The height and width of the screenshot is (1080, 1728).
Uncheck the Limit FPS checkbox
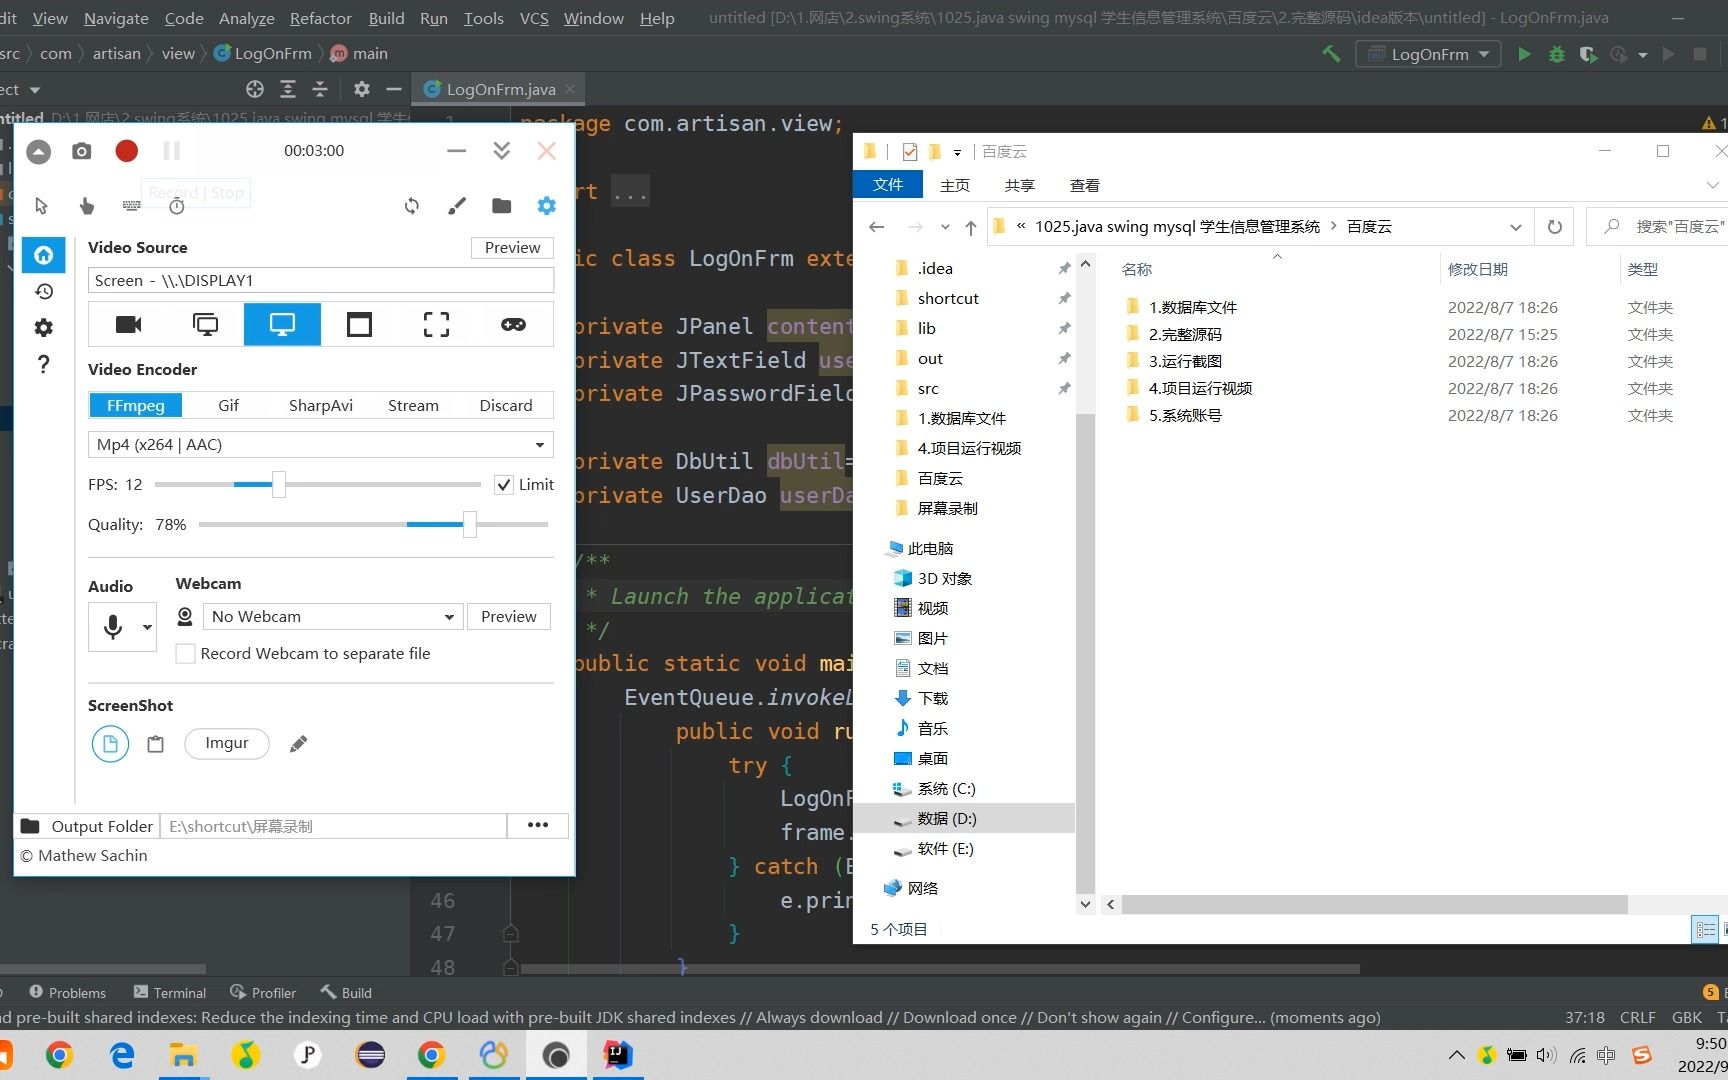pos(504,484)
